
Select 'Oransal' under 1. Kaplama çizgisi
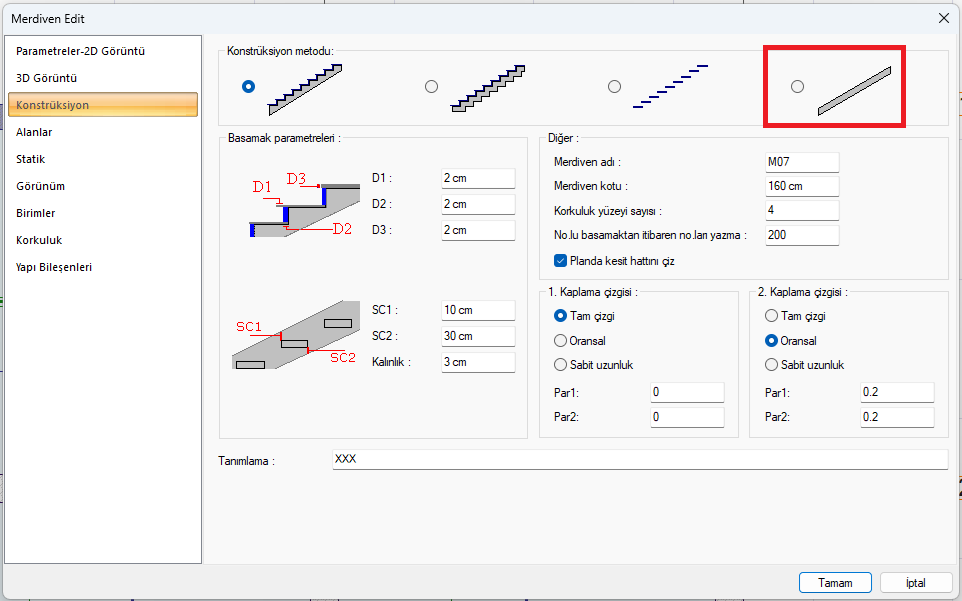pos(560,341)
